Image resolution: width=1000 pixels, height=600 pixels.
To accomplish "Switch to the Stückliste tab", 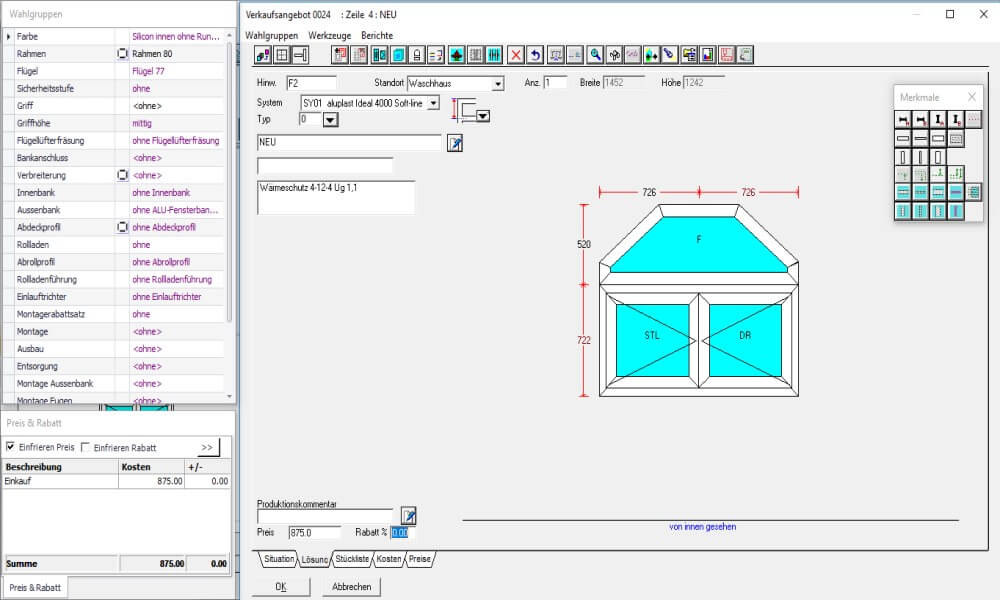I will [x=353, y=559].
